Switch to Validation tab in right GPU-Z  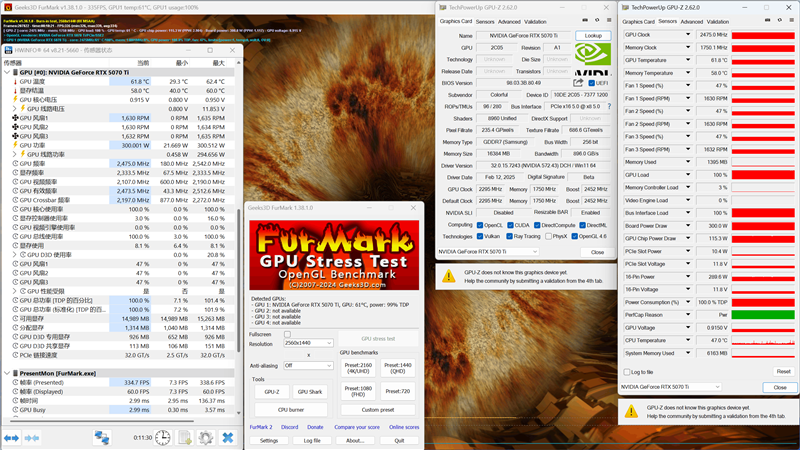tap(718, 21)
